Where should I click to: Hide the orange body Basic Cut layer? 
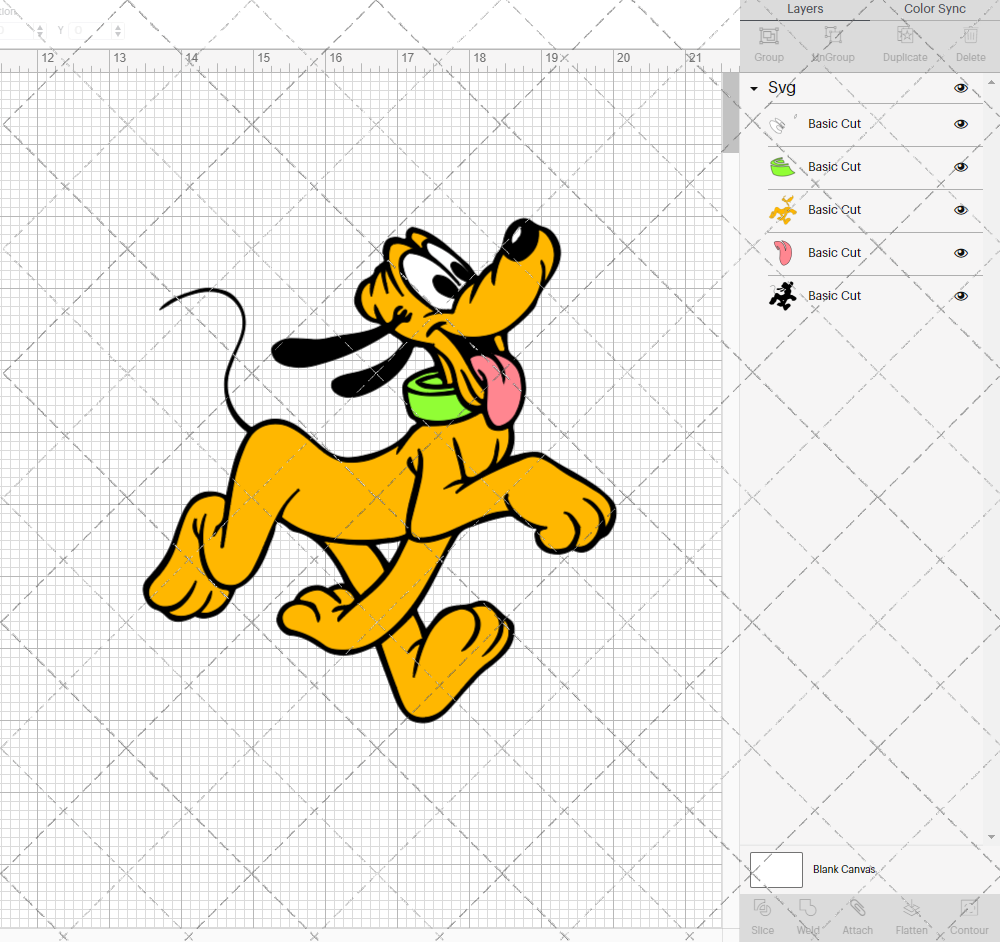(960, 210)
